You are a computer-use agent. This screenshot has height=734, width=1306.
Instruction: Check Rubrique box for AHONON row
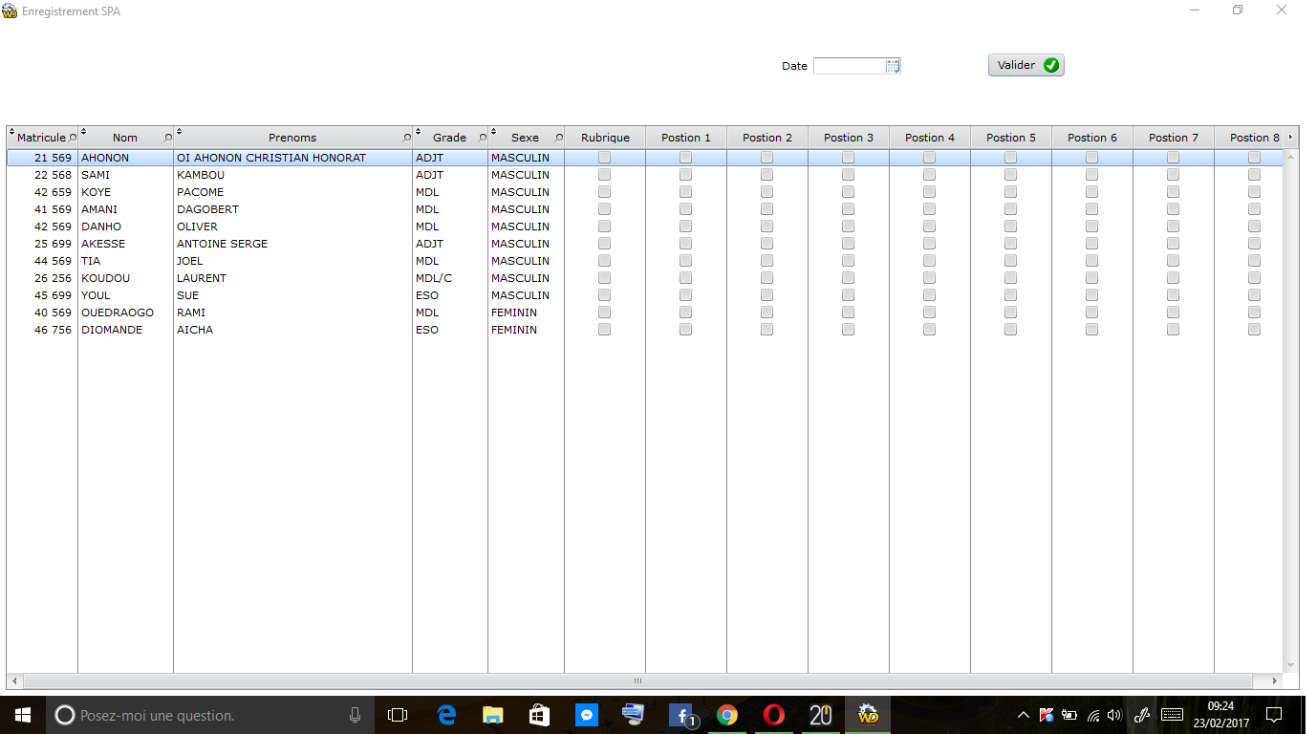tap(604, 158)
